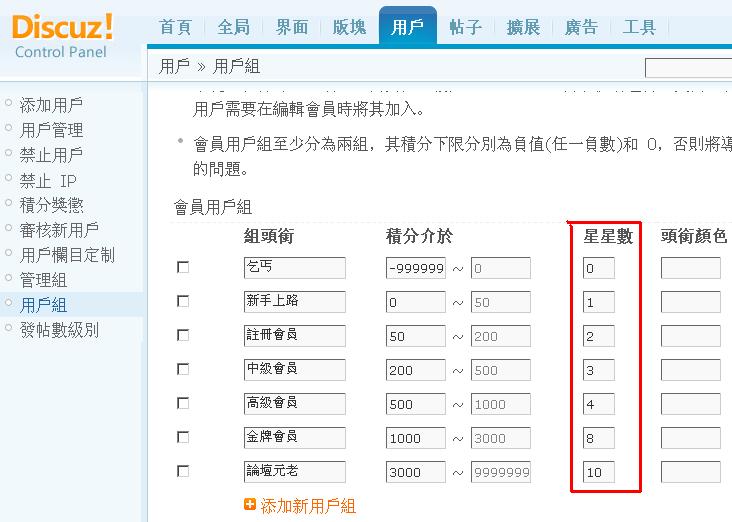Open 積分獎懲 from the left menu
Screen dimensions: 732x522
51,205
